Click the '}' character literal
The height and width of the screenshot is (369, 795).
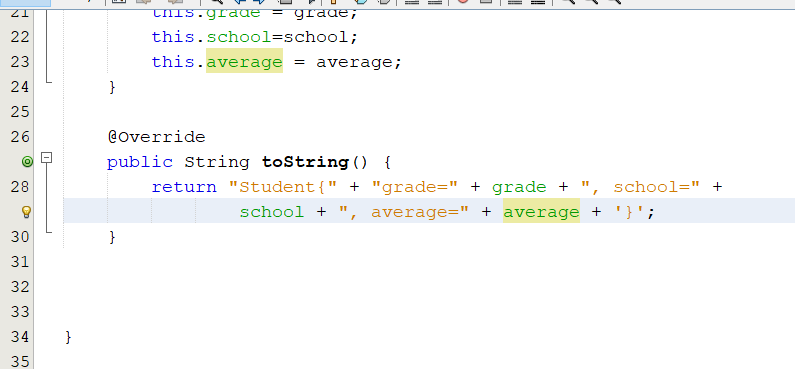click(630, 212)
